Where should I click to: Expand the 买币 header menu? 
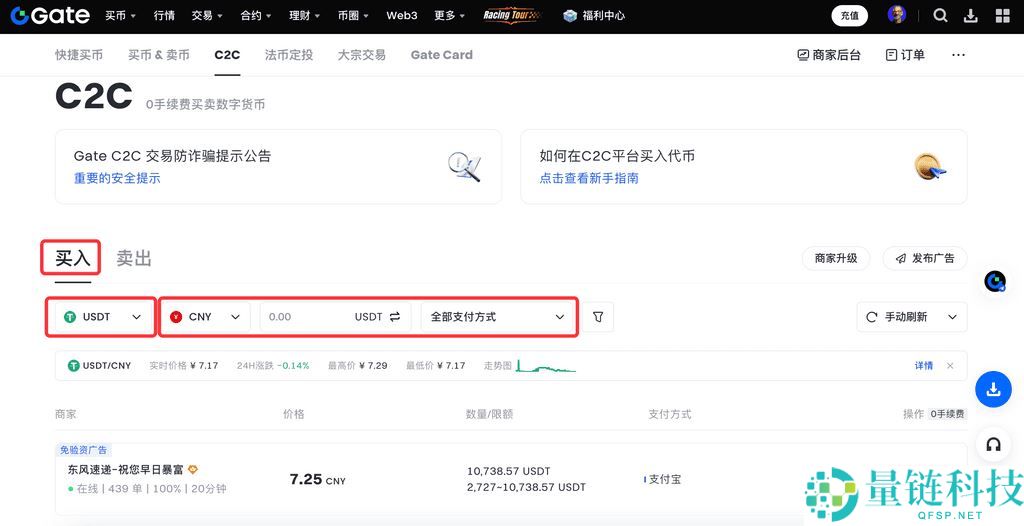(x=120, y=15)
